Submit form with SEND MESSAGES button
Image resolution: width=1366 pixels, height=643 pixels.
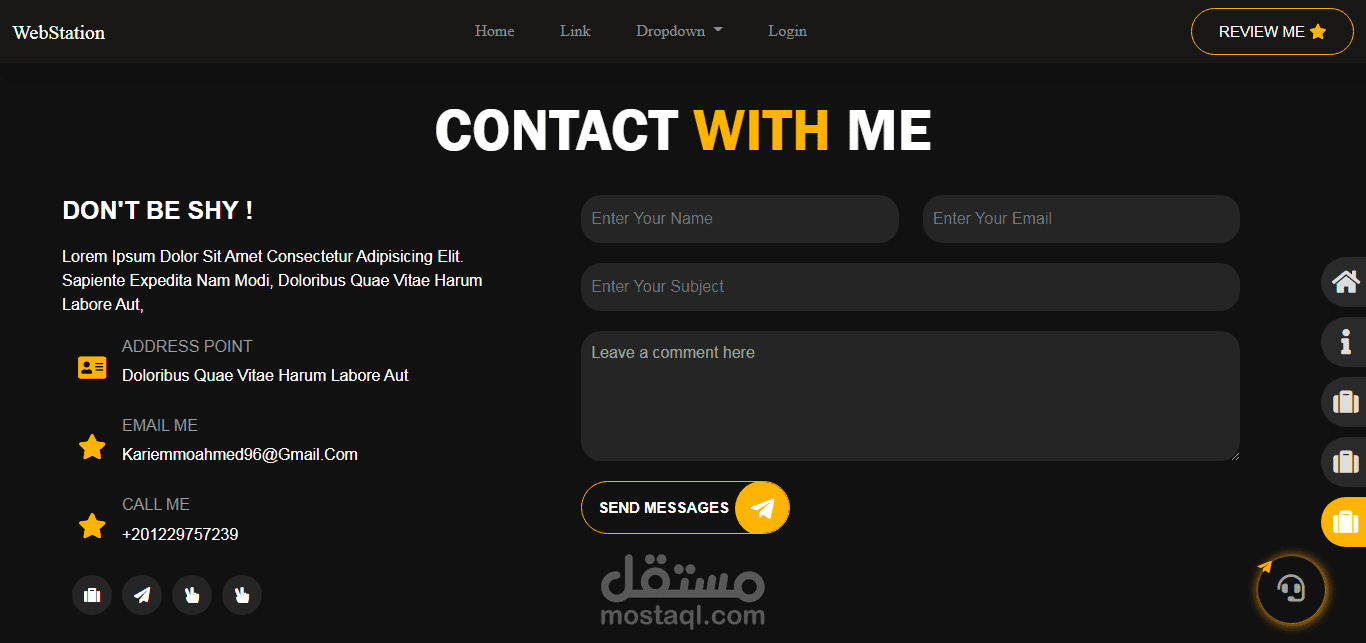point(685,508)
